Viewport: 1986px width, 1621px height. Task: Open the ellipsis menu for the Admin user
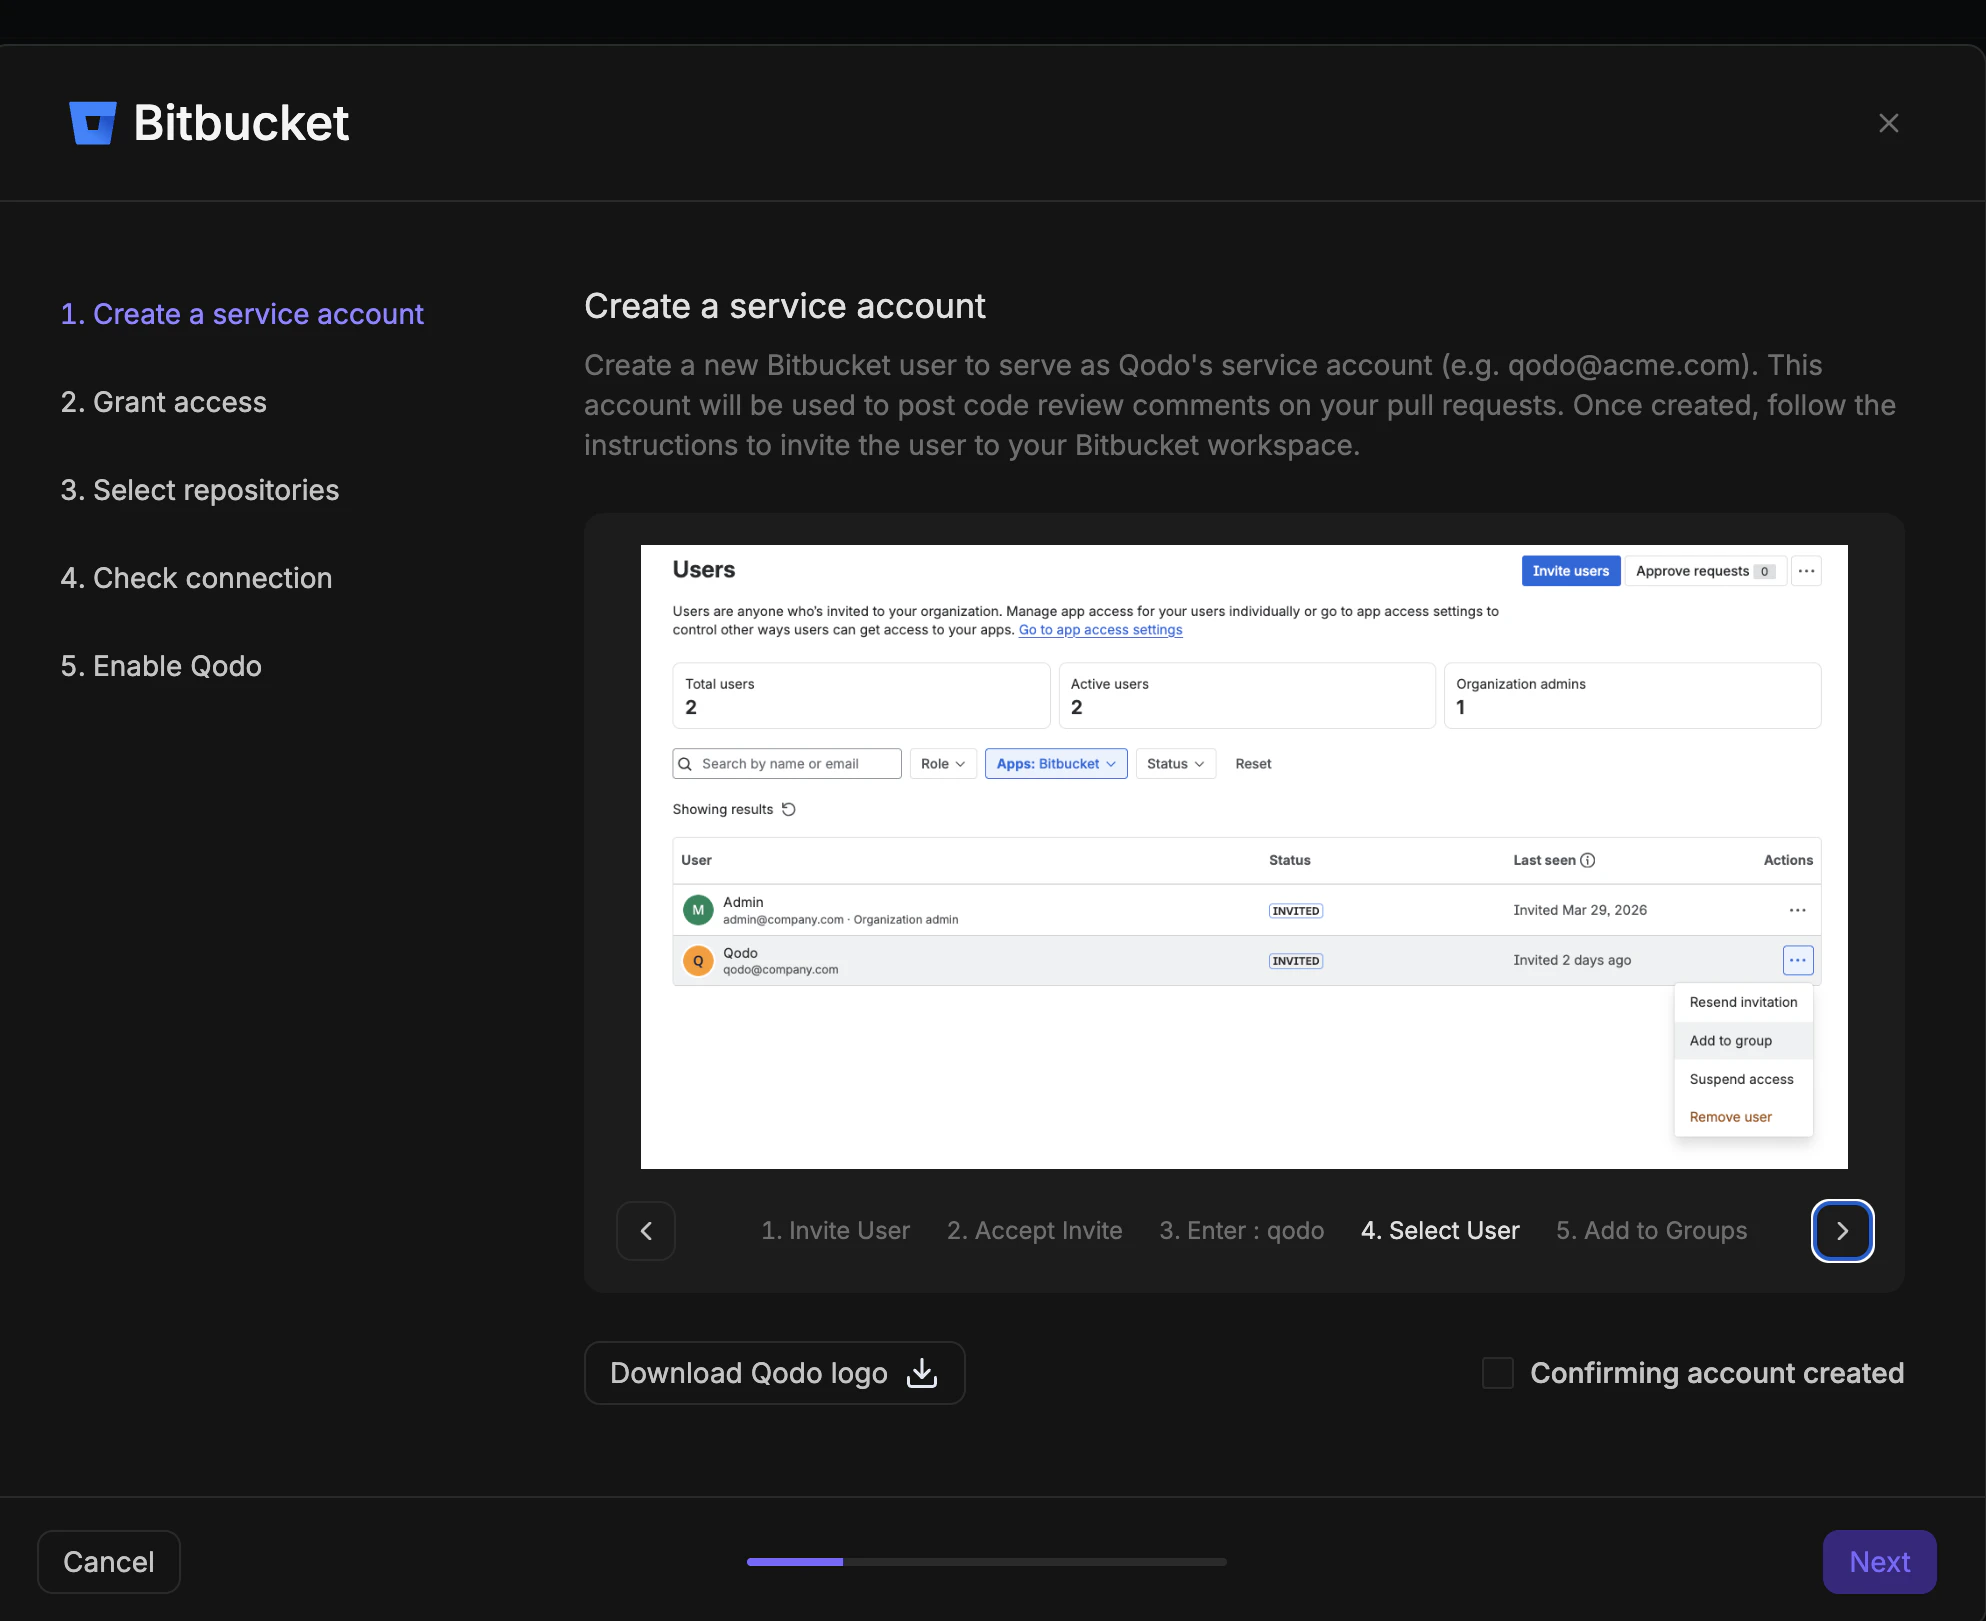click(x=1797, y=910)
